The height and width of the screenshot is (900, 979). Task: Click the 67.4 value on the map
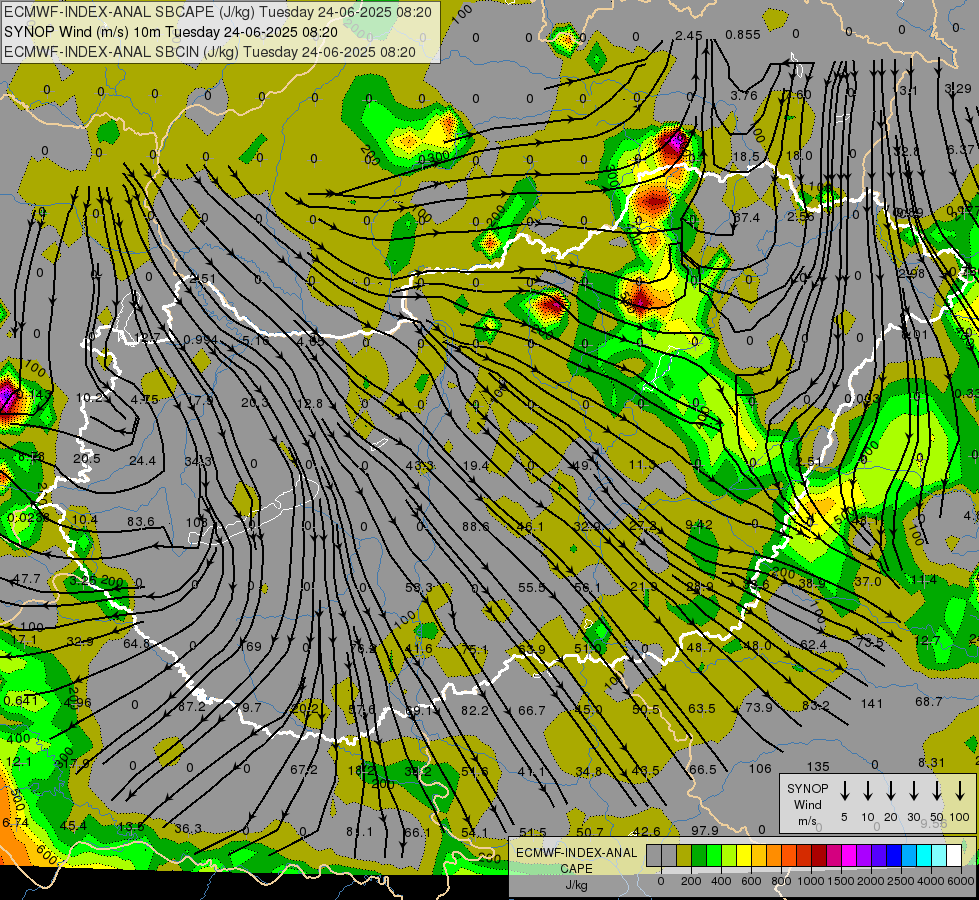tap(746, 217)
